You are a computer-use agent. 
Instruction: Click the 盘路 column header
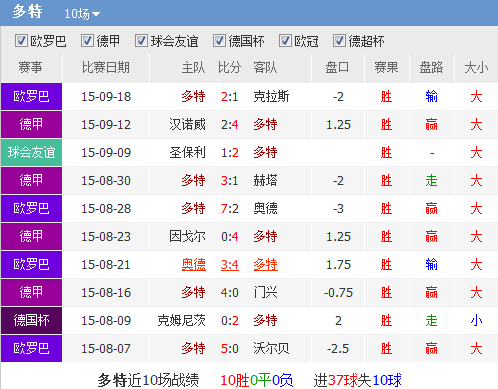pyautogui.click(x=431, y=68)
